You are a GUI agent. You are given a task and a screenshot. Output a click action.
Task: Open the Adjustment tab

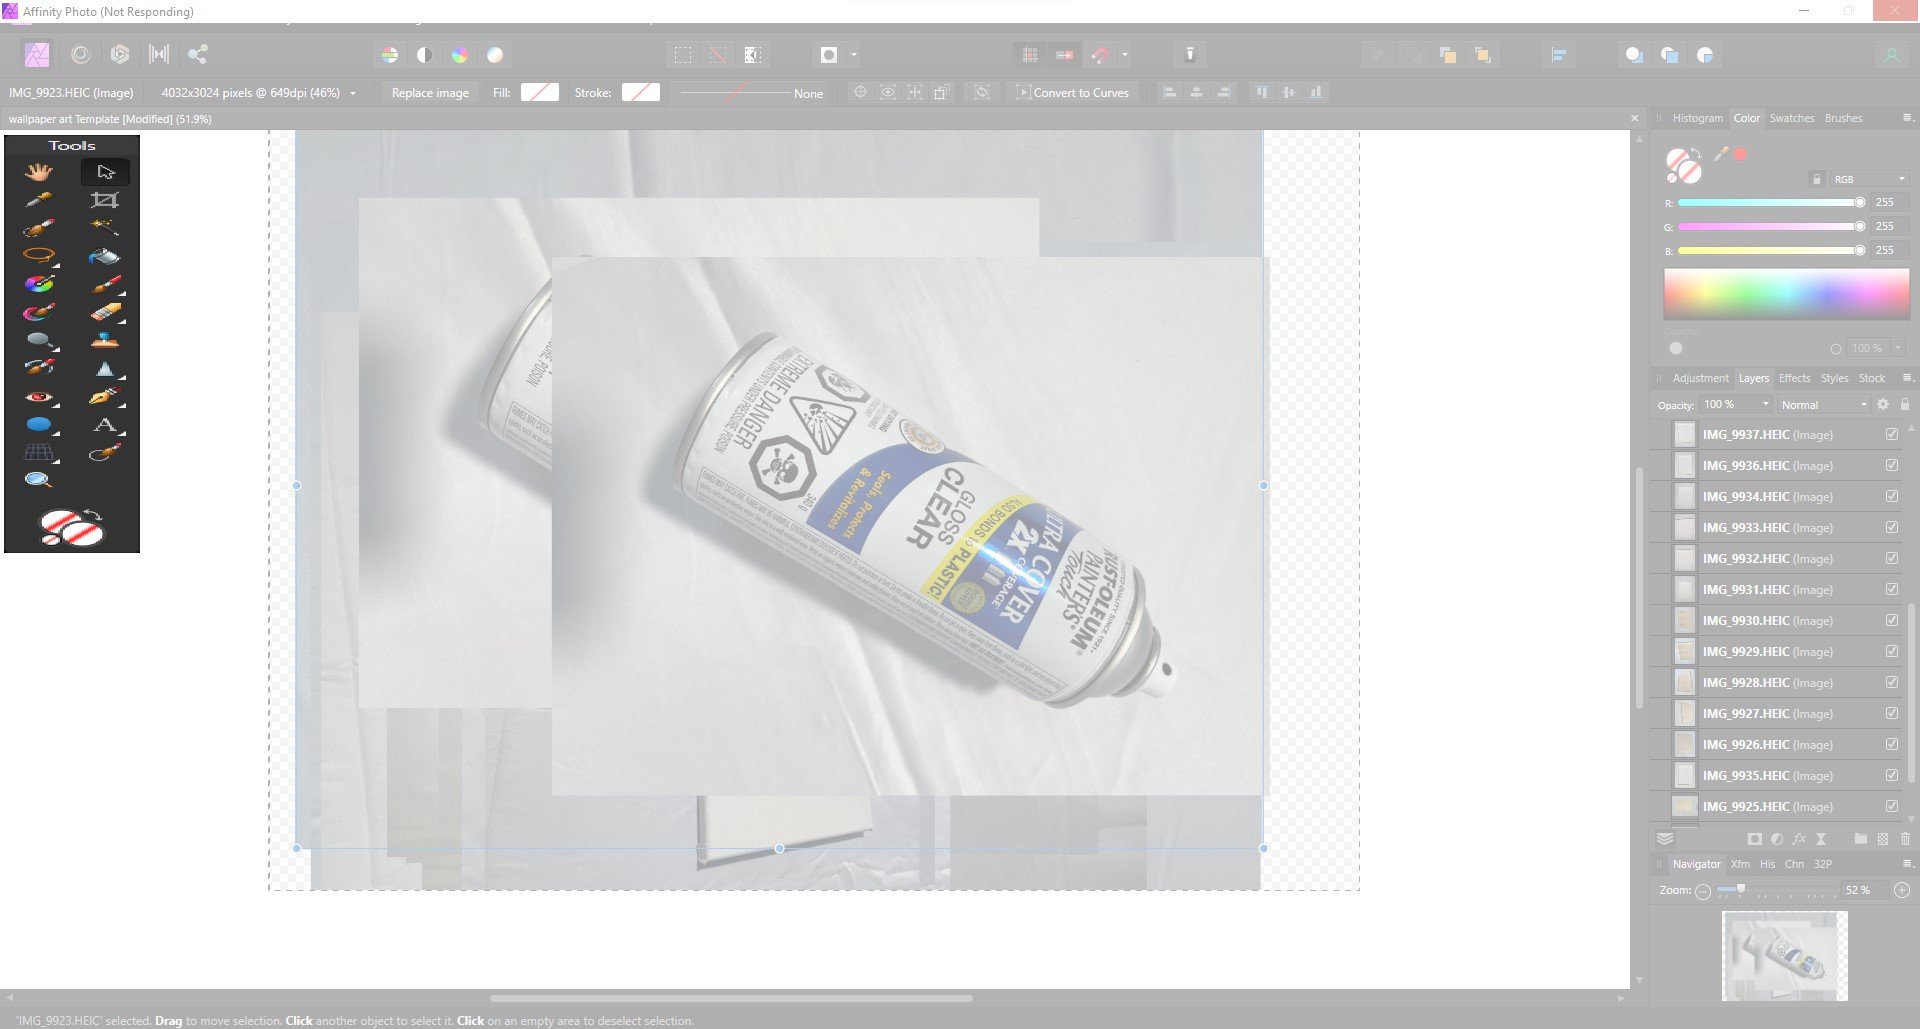point(1700,378)
